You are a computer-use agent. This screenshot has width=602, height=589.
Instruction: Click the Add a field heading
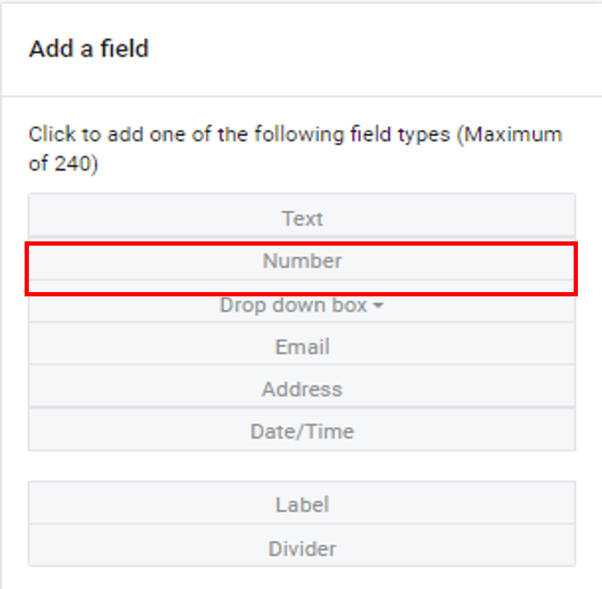coord(89,49)
